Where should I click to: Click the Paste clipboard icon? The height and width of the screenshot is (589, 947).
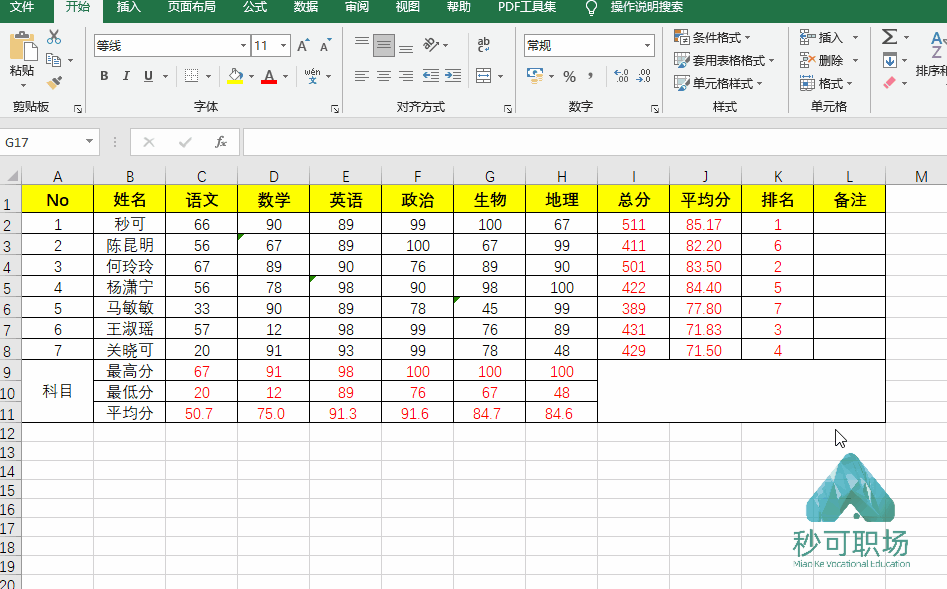(22, 47)
